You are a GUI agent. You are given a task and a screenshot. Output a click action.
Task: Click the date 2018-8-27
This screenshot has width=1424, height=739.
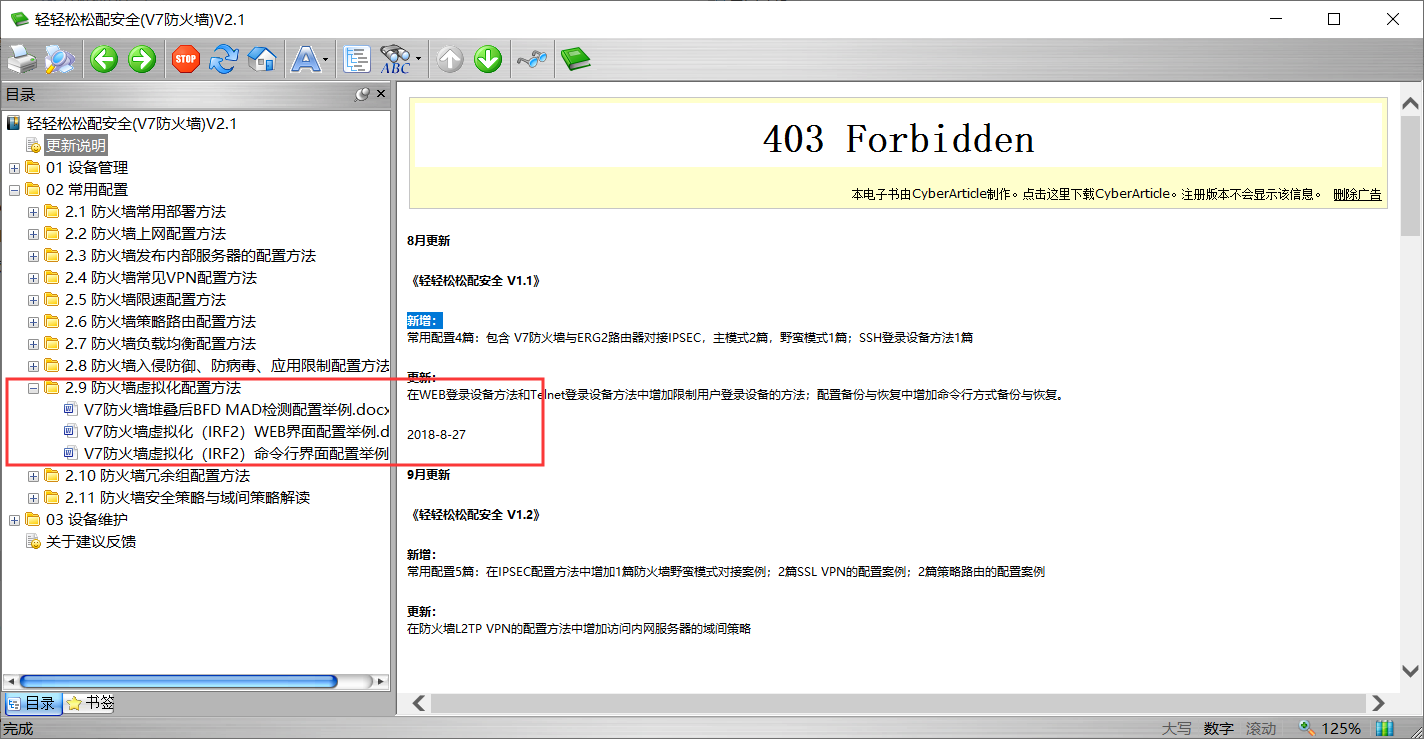[436, 435]
